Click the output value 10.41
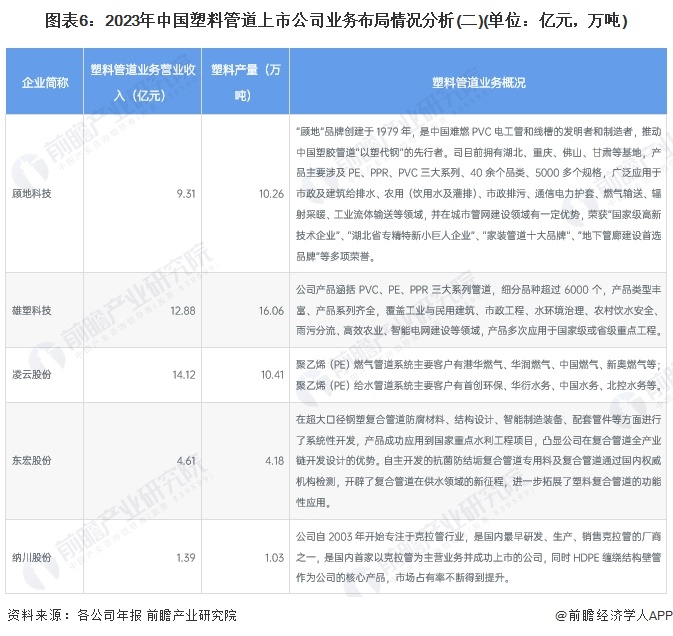673x636 pixels. pyautogui.click(x=272, y=375)
